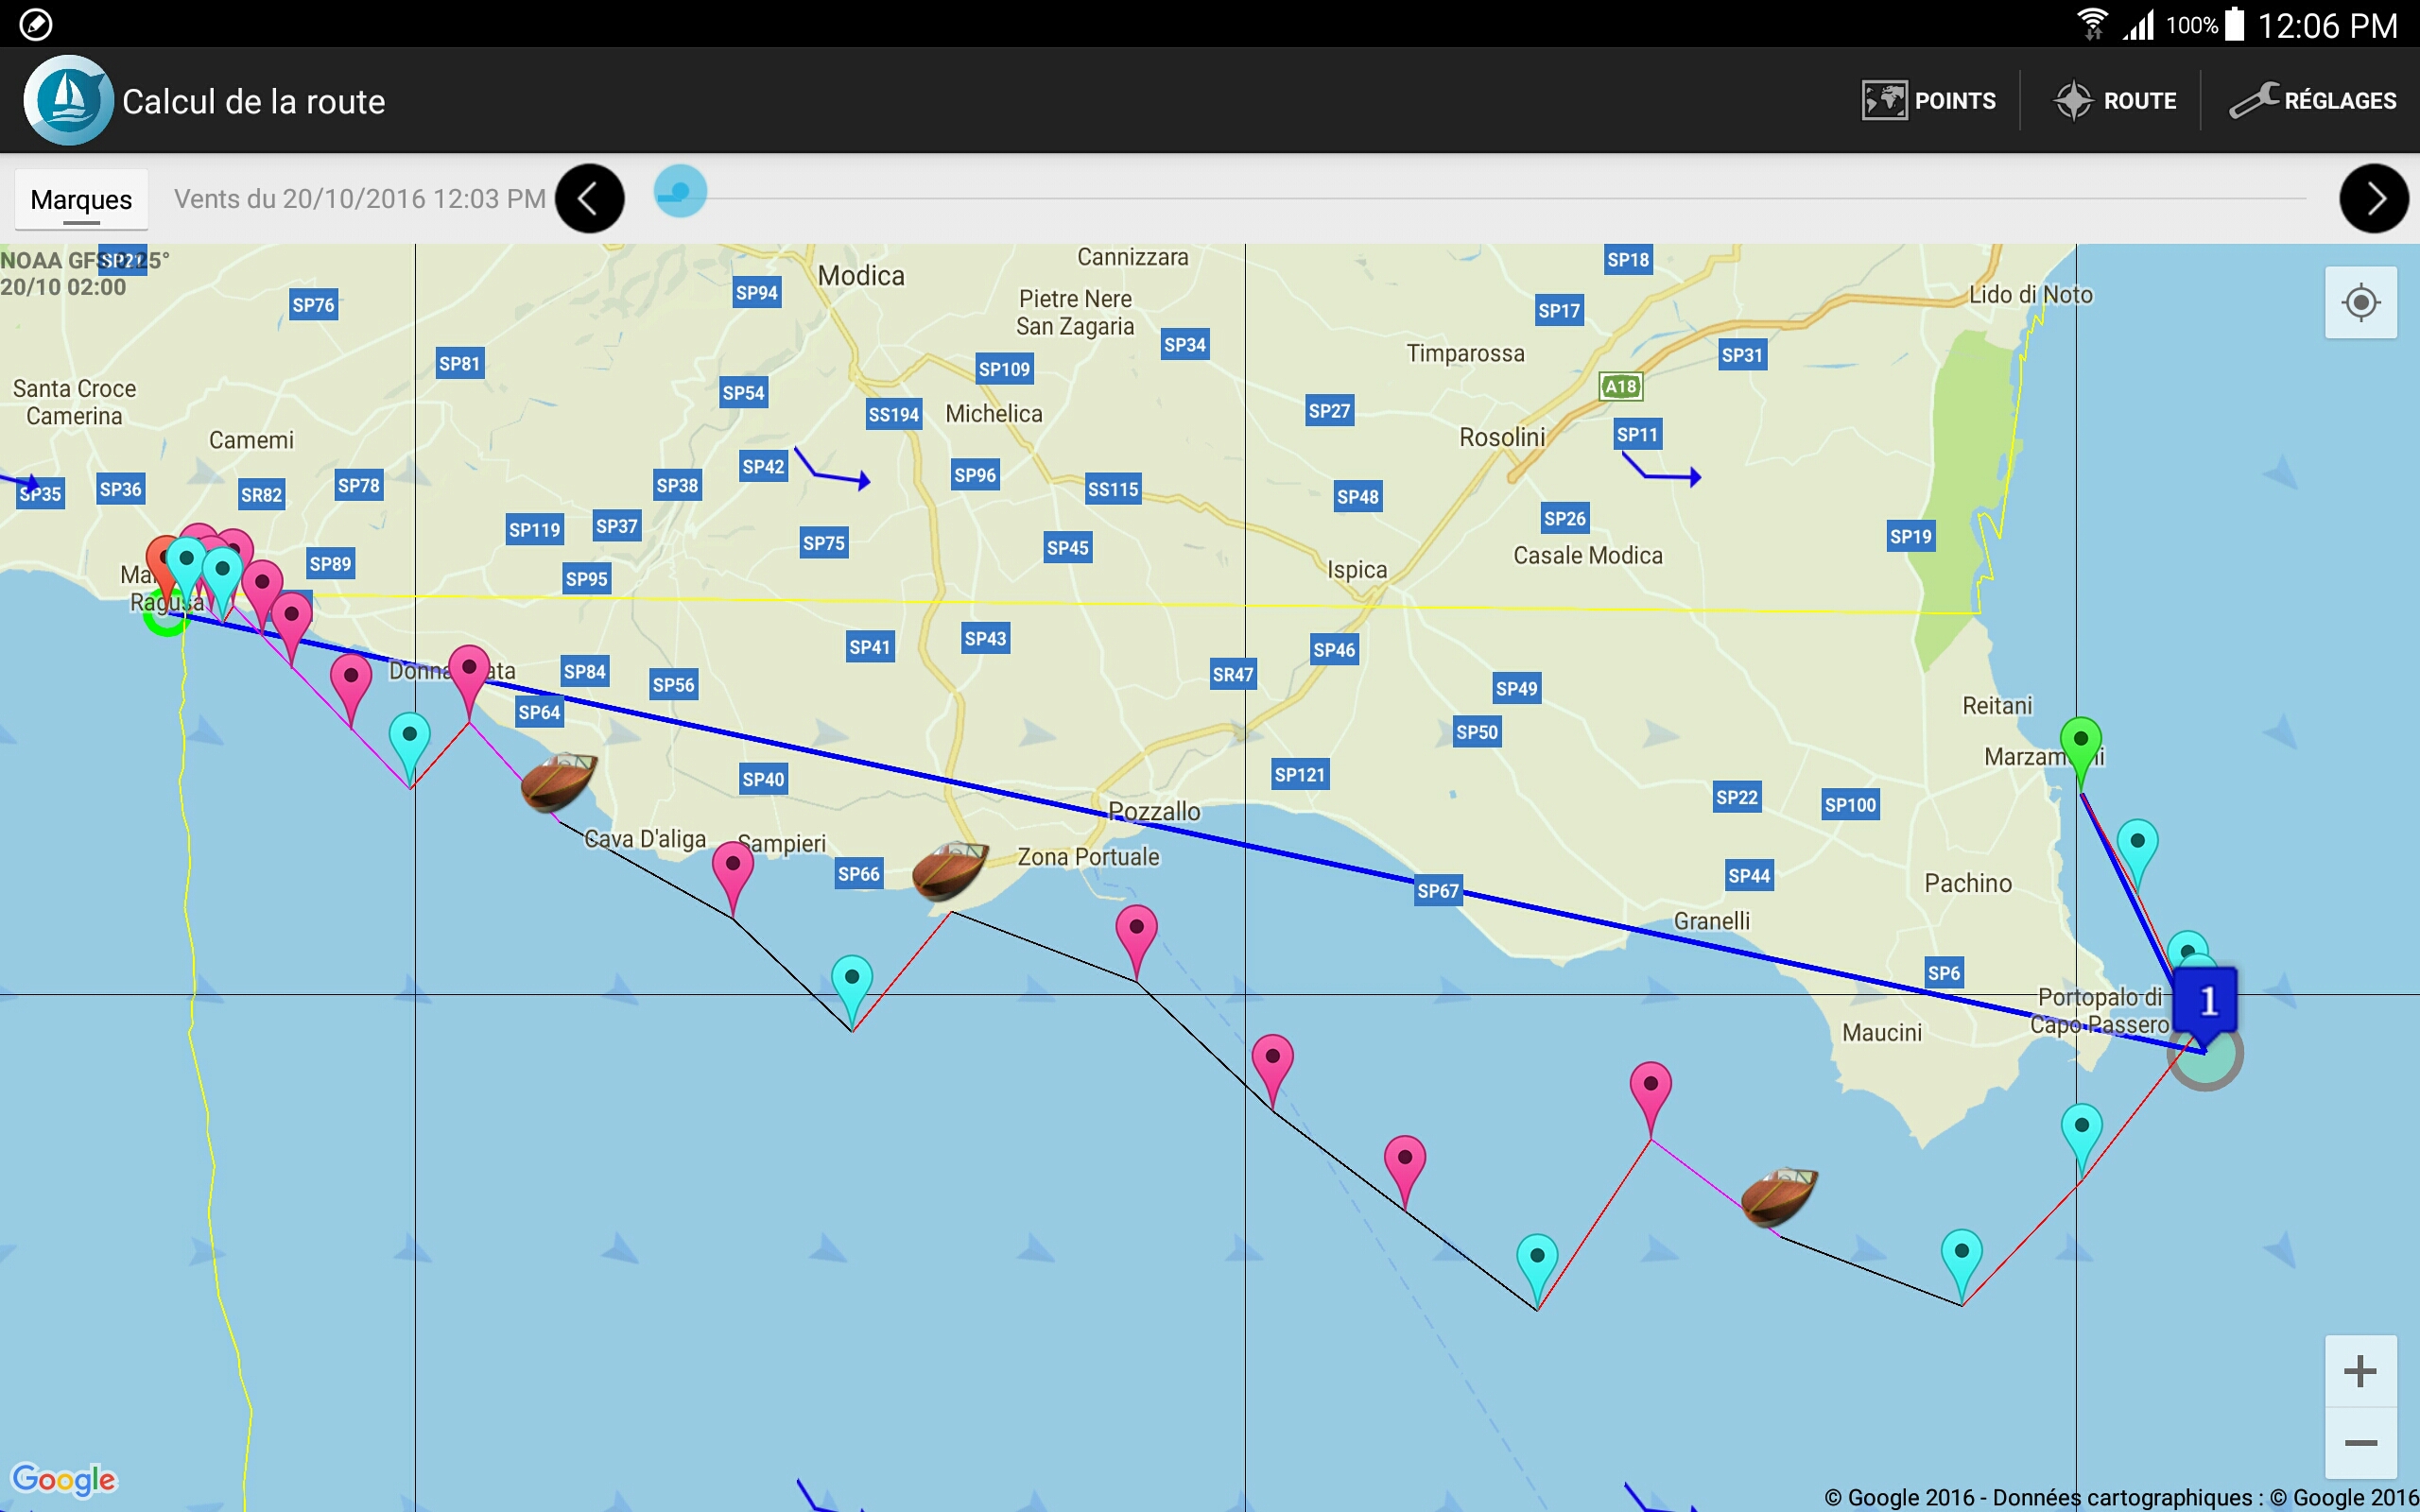Tap the blue waypoint marker number 1

[2207, 1001]
